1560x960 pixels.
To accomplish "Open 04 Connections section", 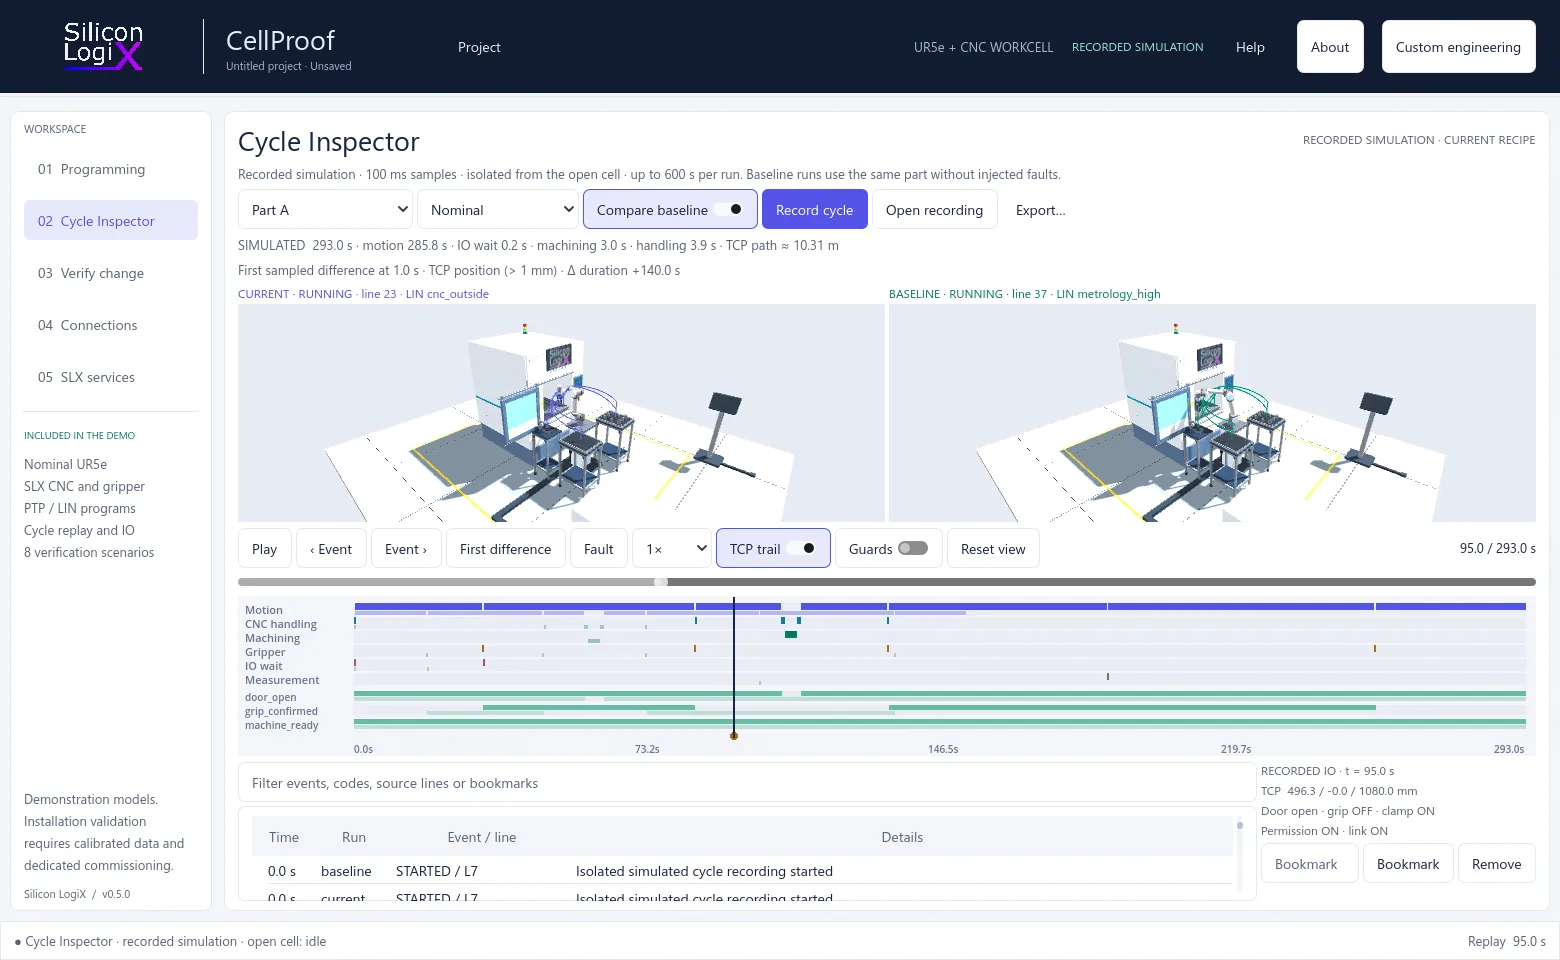I will click(x=111, y=325).
